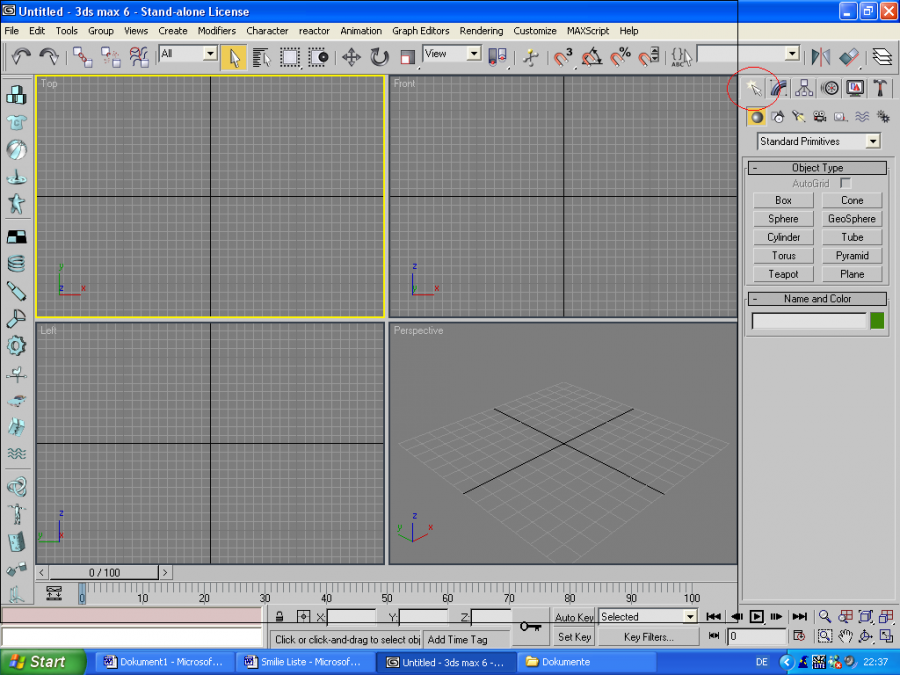Click the Teapot primitive button
This screenshot has width=900, height=675.
click(783, 274)
